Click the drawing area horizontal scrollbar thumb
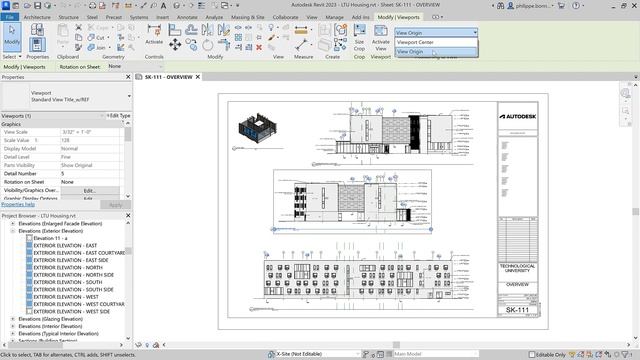Image resolution: width=640 pixels, height=360 pixels. click(x=396, y=345)
